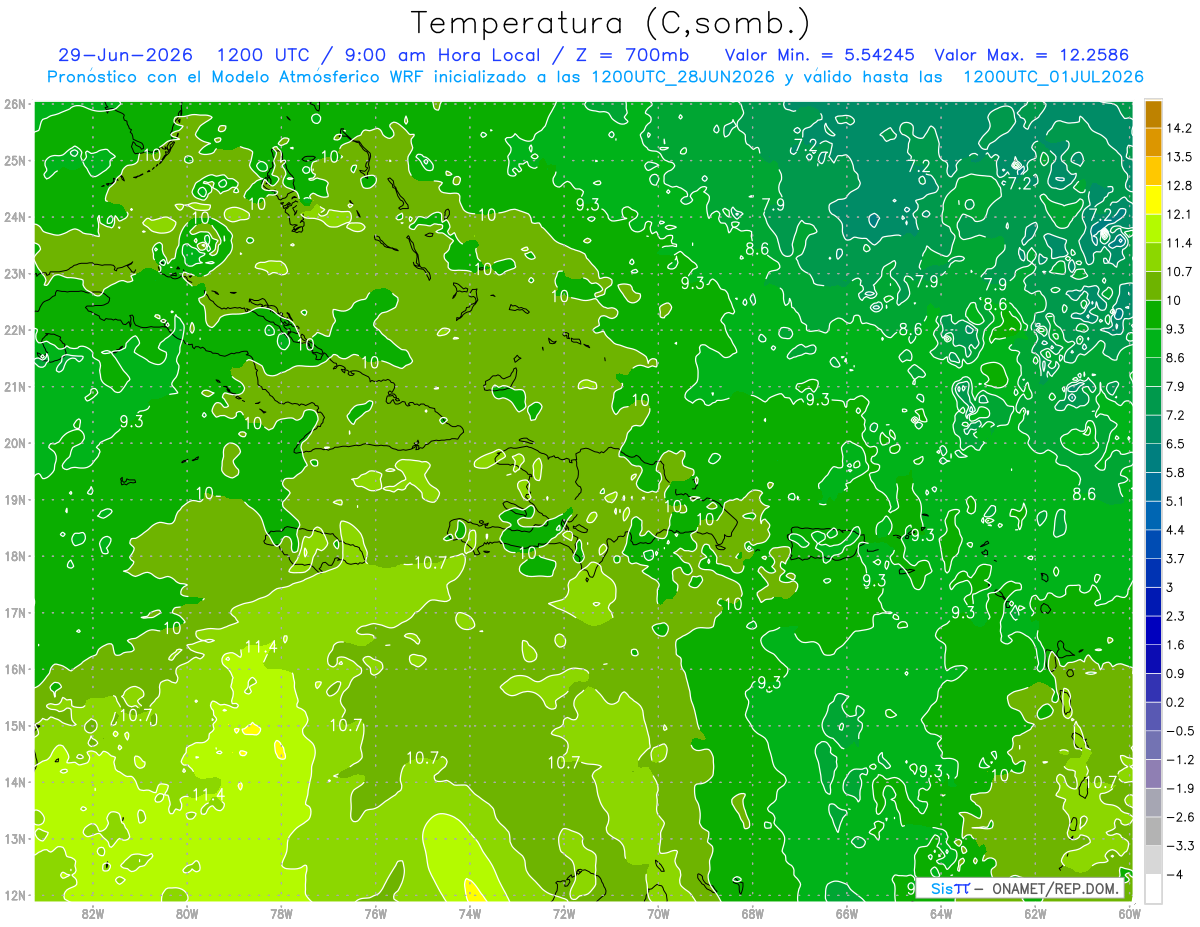Click the 23N latitude axis label
This screenshot has width=1200, height=927.
(x=16, y=273)
